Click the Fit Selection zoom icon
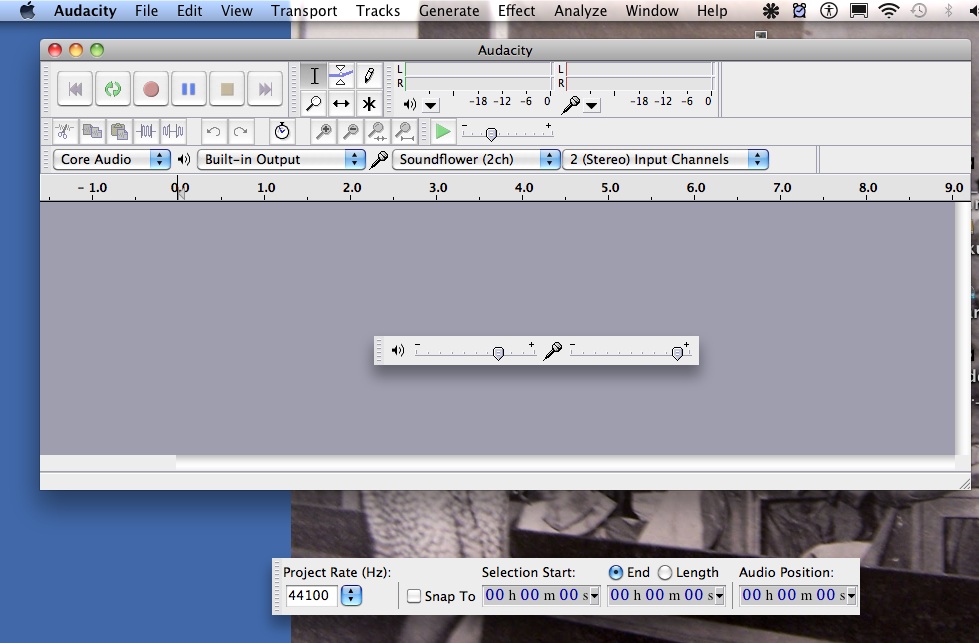 378,131
